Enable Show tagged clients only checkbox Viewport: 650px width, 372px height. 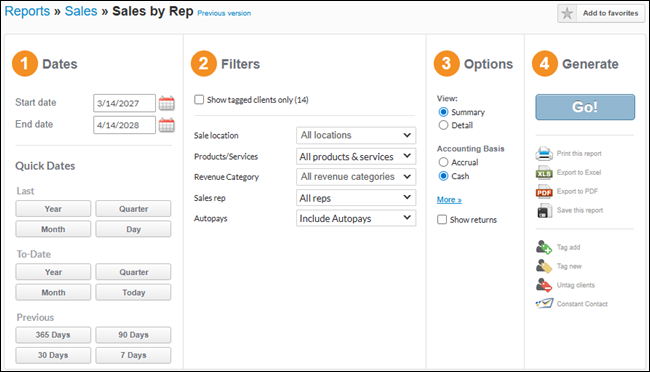pyautogui.click(x=199, y=100)
